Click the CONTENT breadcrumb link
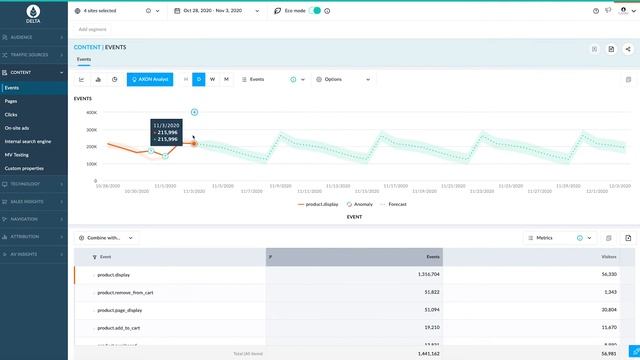The height and width of the screenshot is (360, 640). point(87,47)
